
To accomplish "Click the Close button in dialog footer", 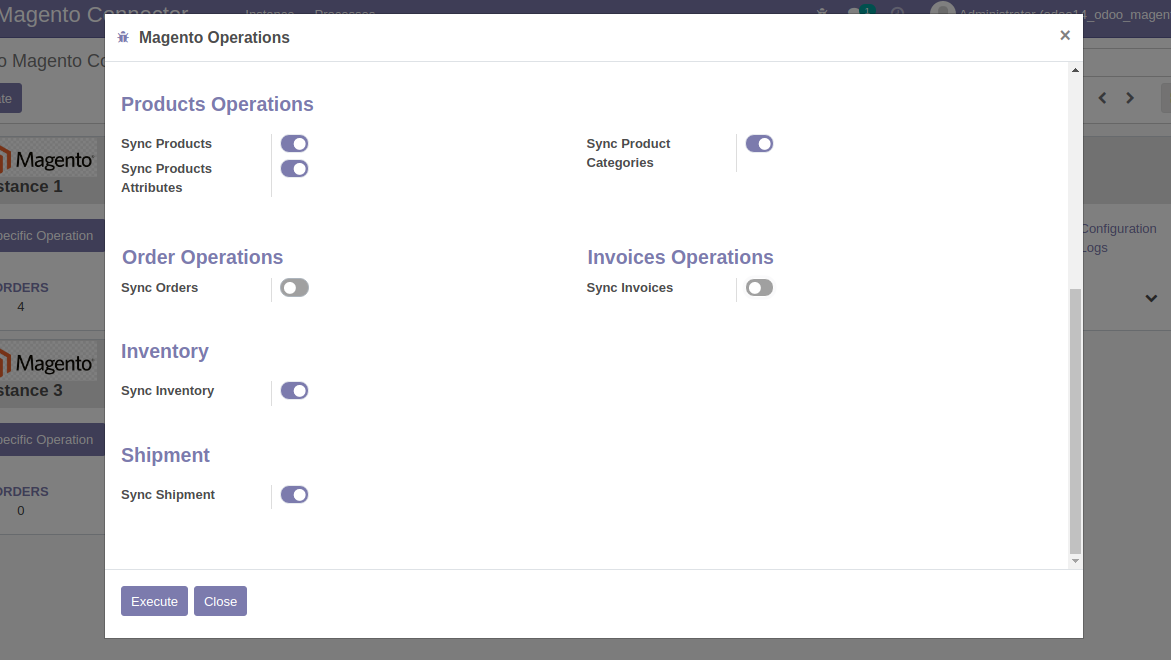I will [220, 601].
